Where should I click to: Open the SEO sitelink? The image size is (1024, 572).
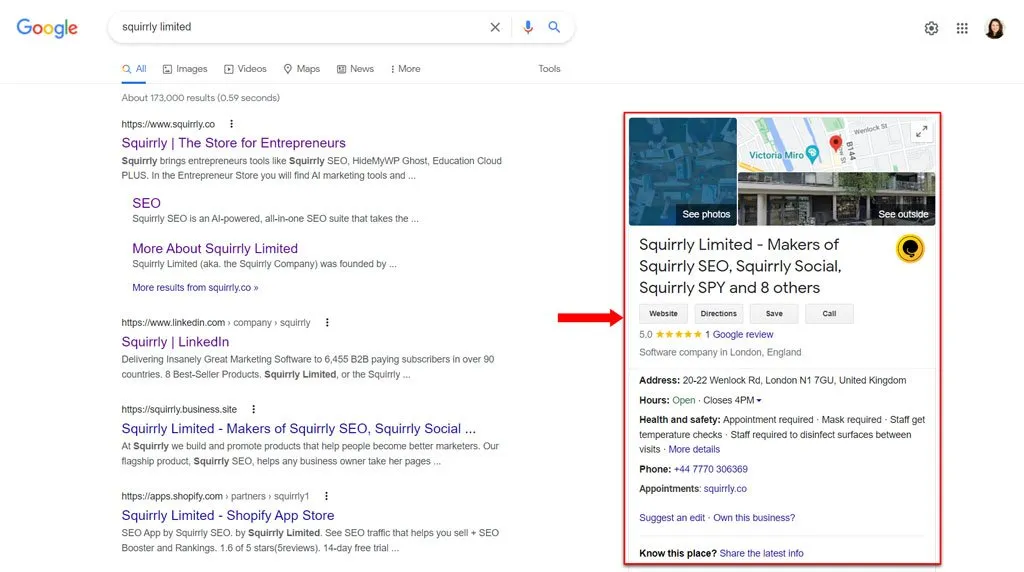[x=146, y=203]
